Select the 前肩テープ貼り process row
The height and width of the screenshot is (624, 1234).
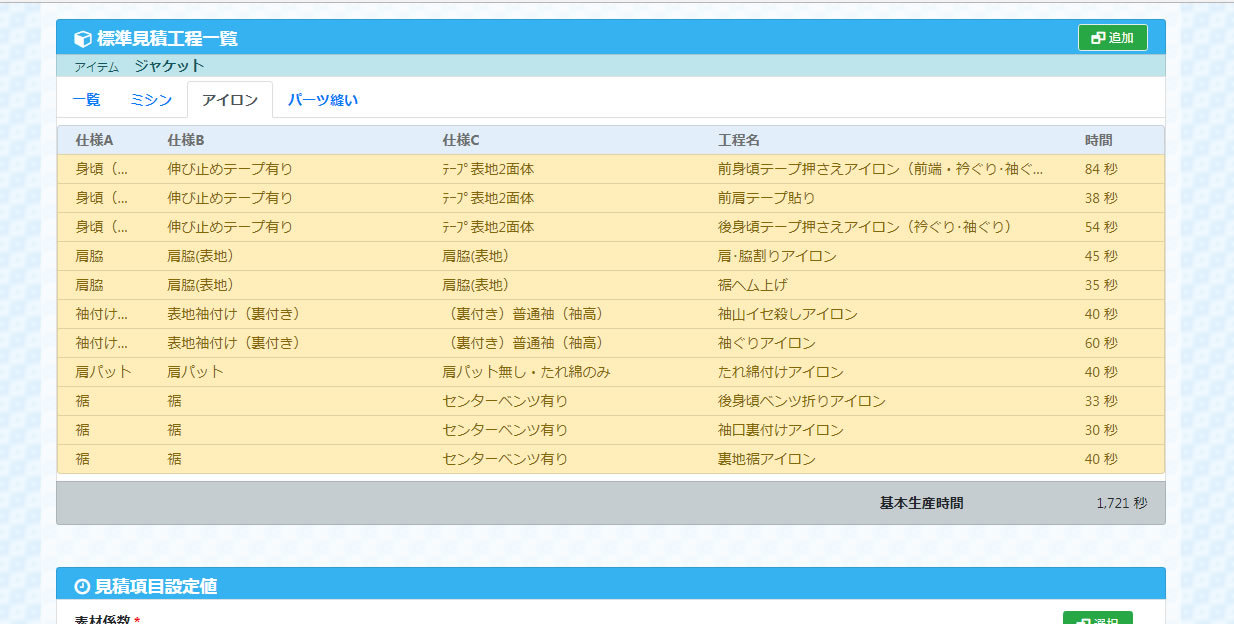766,198
